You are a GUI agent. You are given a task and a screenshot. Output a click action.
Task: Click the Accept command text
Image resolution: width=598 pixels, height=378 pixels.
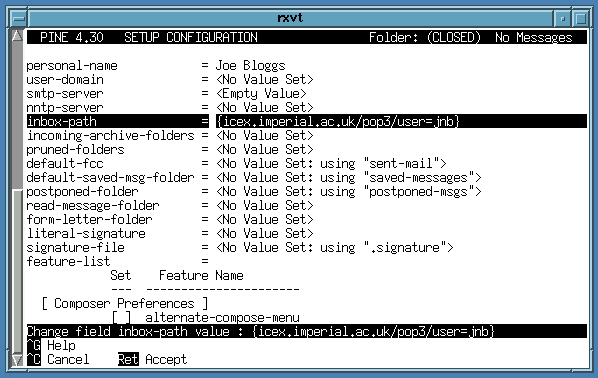coord(166,360)
